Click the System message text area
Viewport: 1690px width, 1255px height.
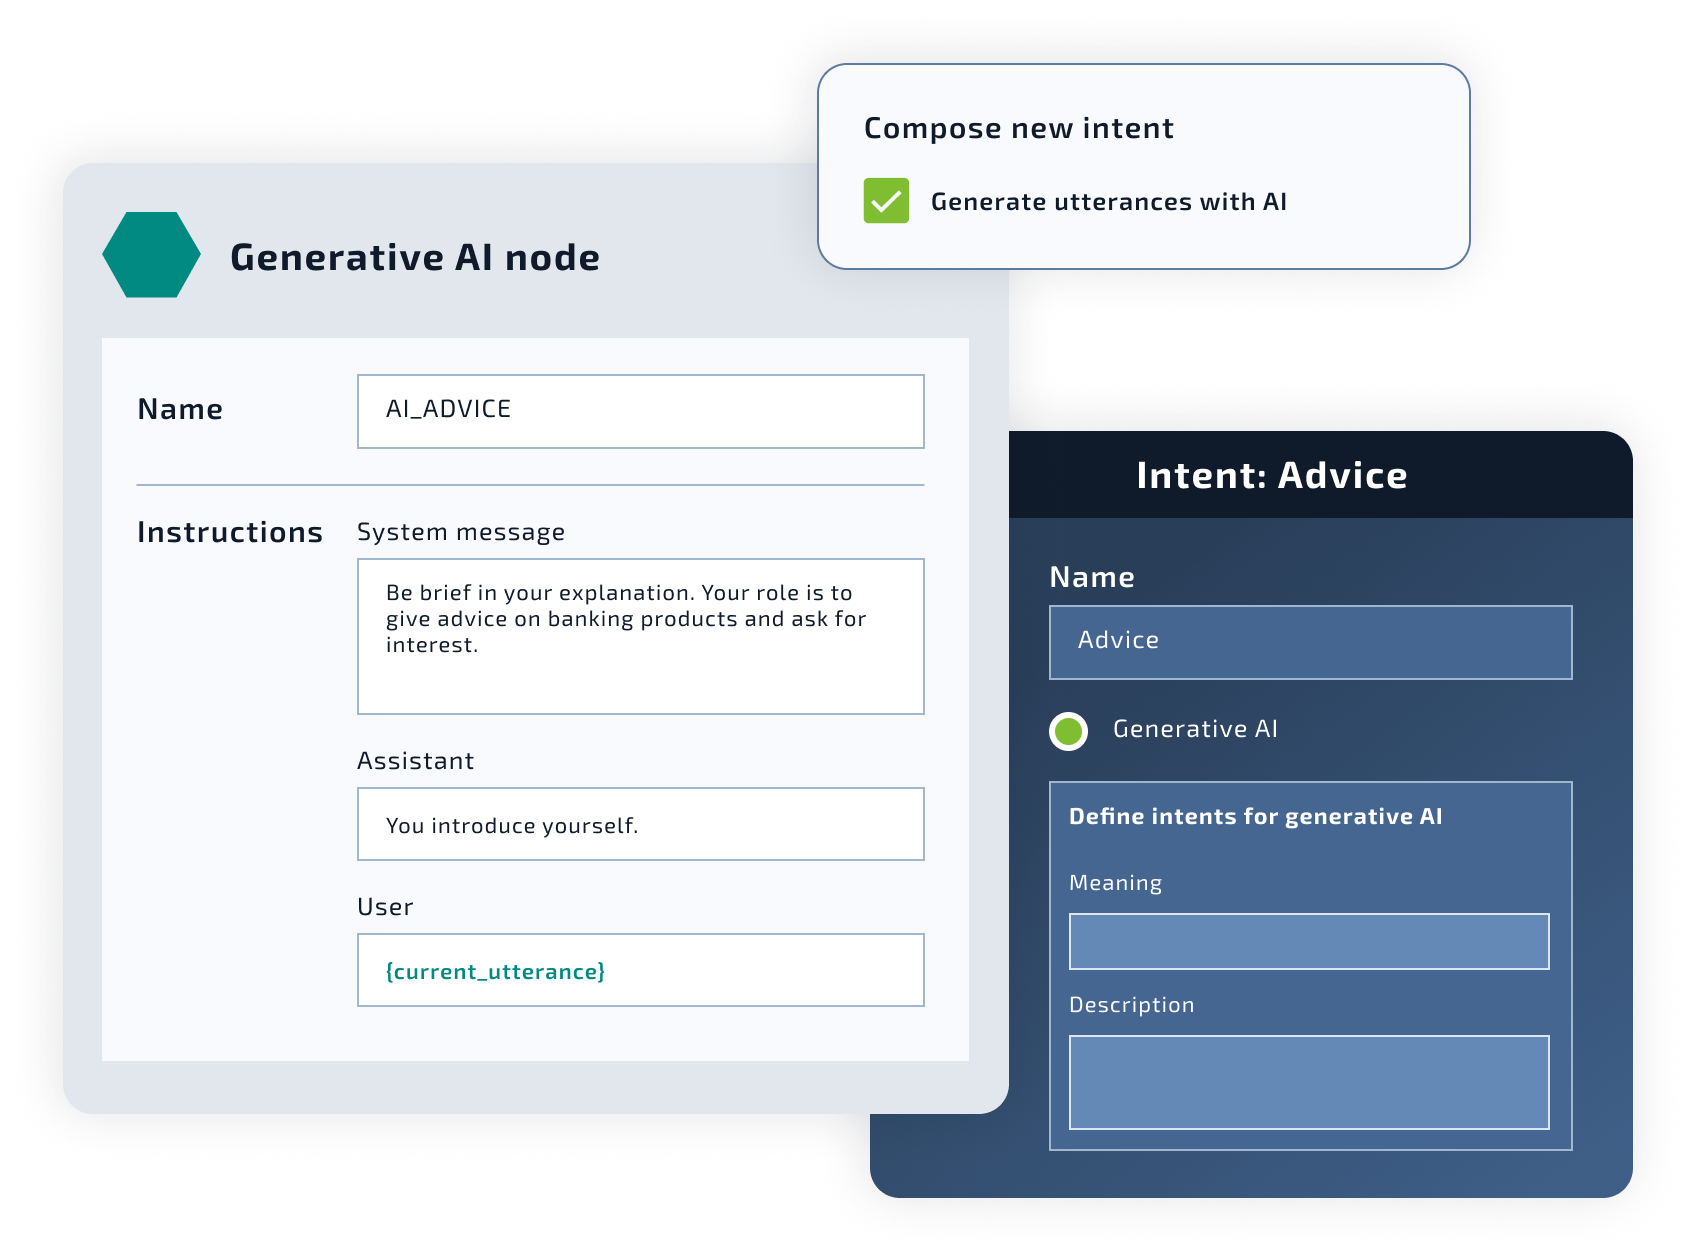pos(641,636)
